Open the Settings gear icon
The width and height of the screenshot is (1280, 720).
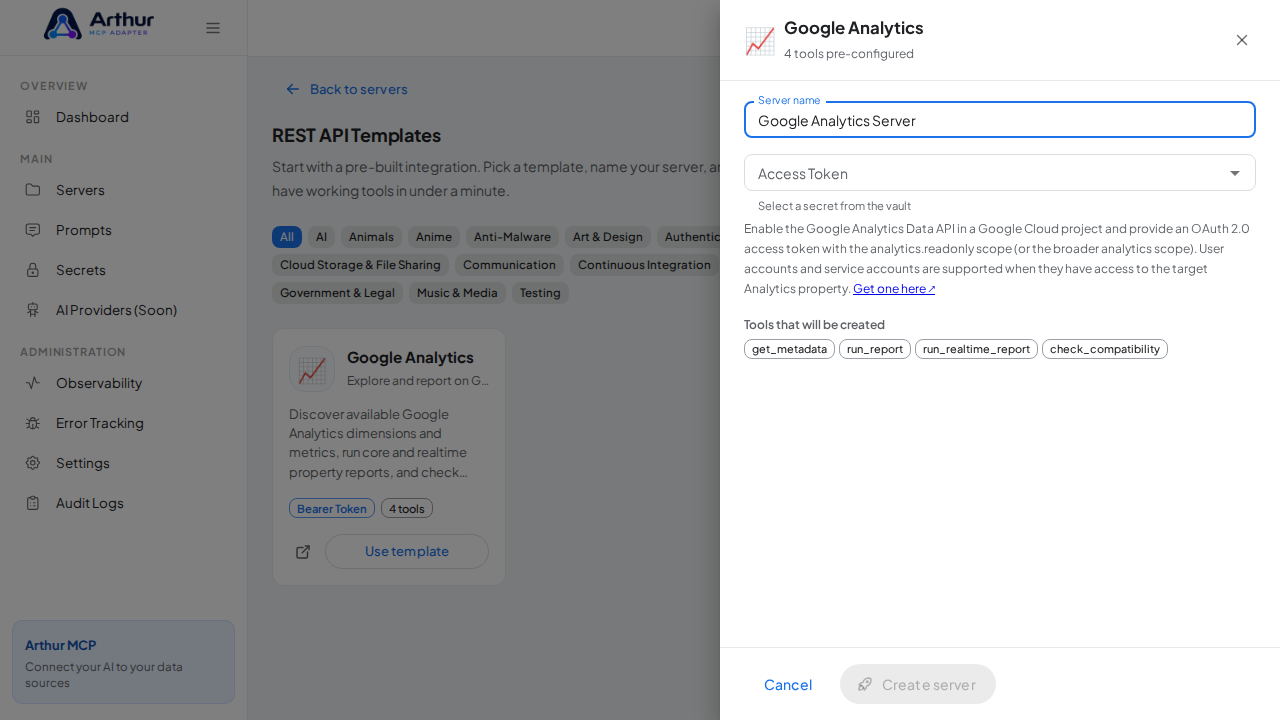pos(33,463)
